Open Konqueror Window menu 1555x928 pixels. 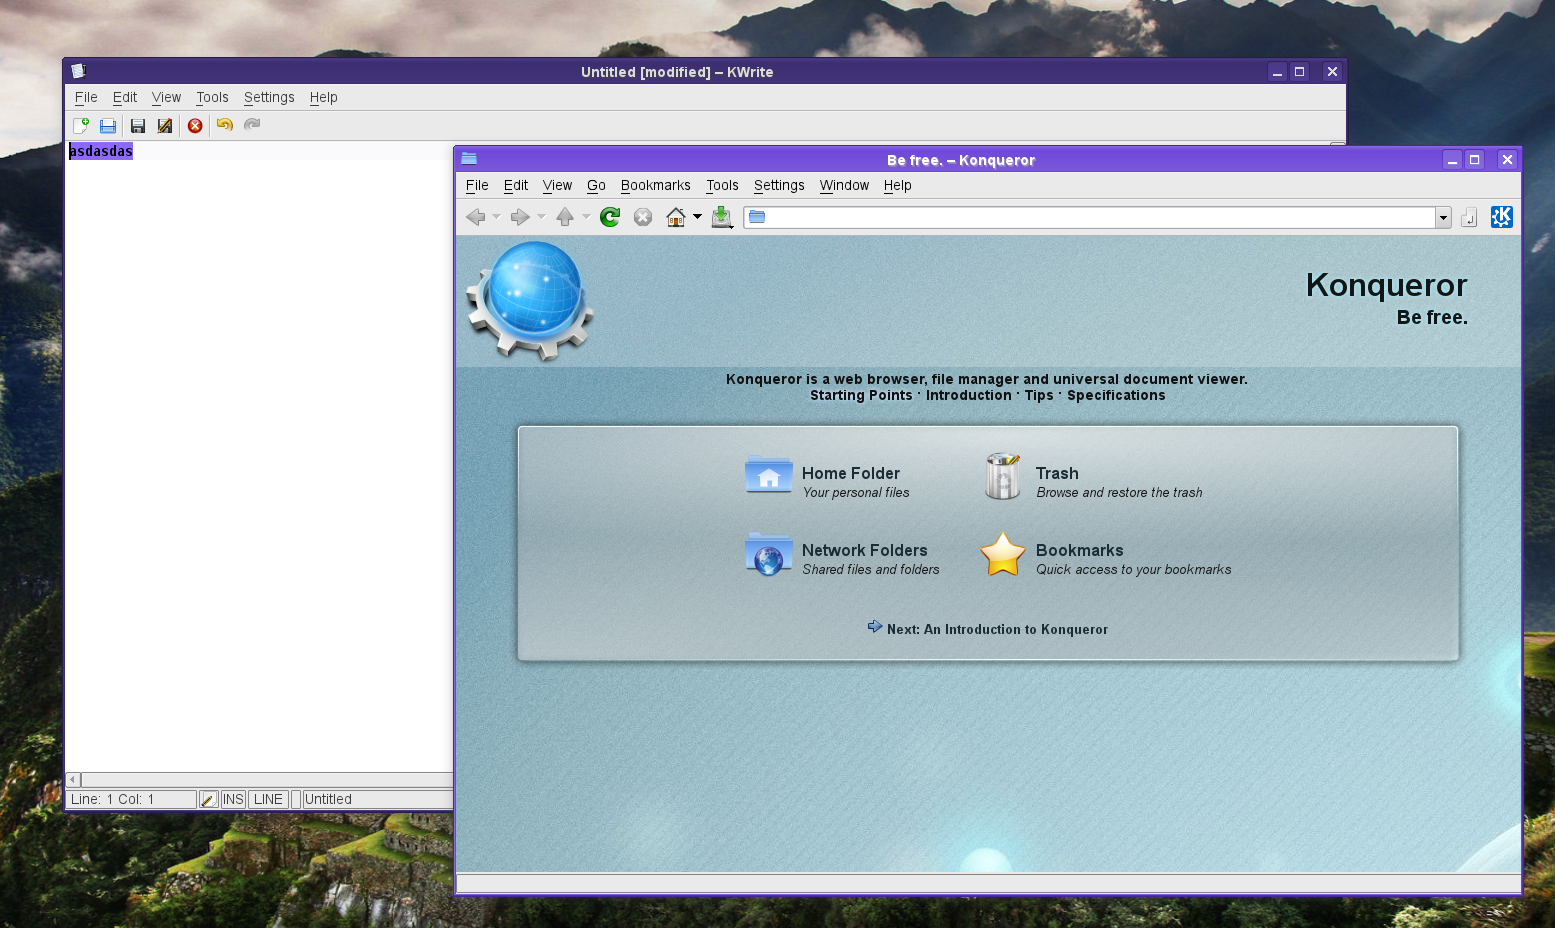[844, 185]
